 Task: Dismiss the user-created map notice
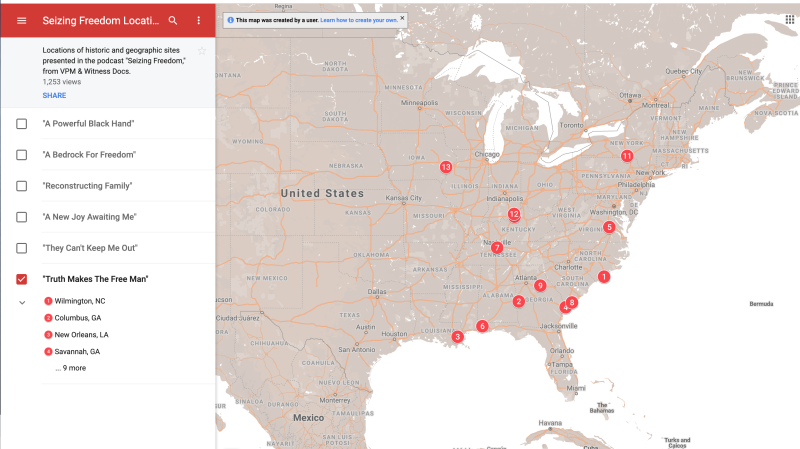[x=402, y=18]
